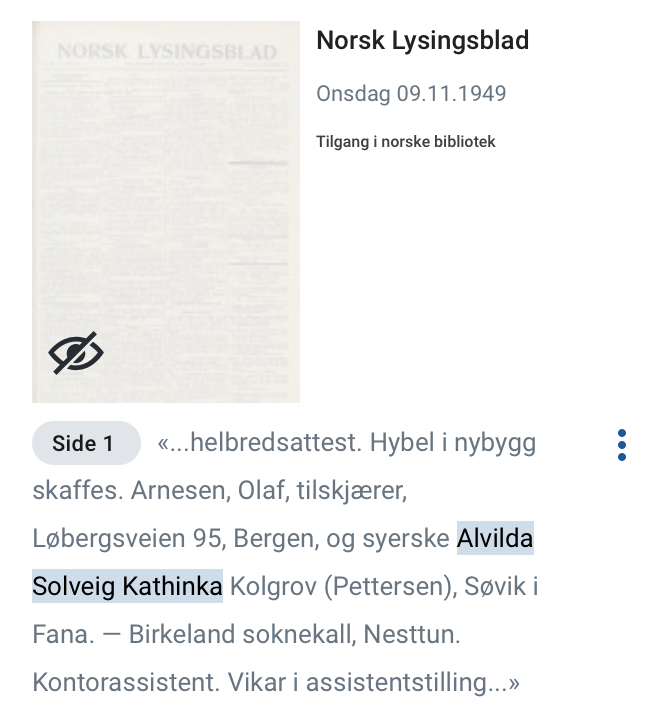Click the text Arnesen, Olaf, tilskjærer
657x719 pixels.
[x=269, y=490]
